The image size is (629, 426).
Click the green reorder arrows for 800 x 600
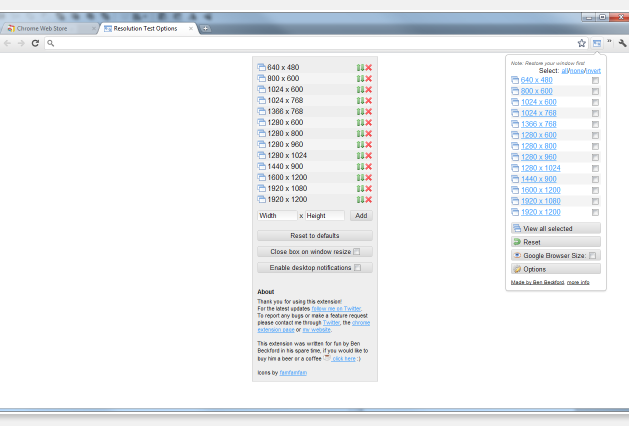click(360, 78)
